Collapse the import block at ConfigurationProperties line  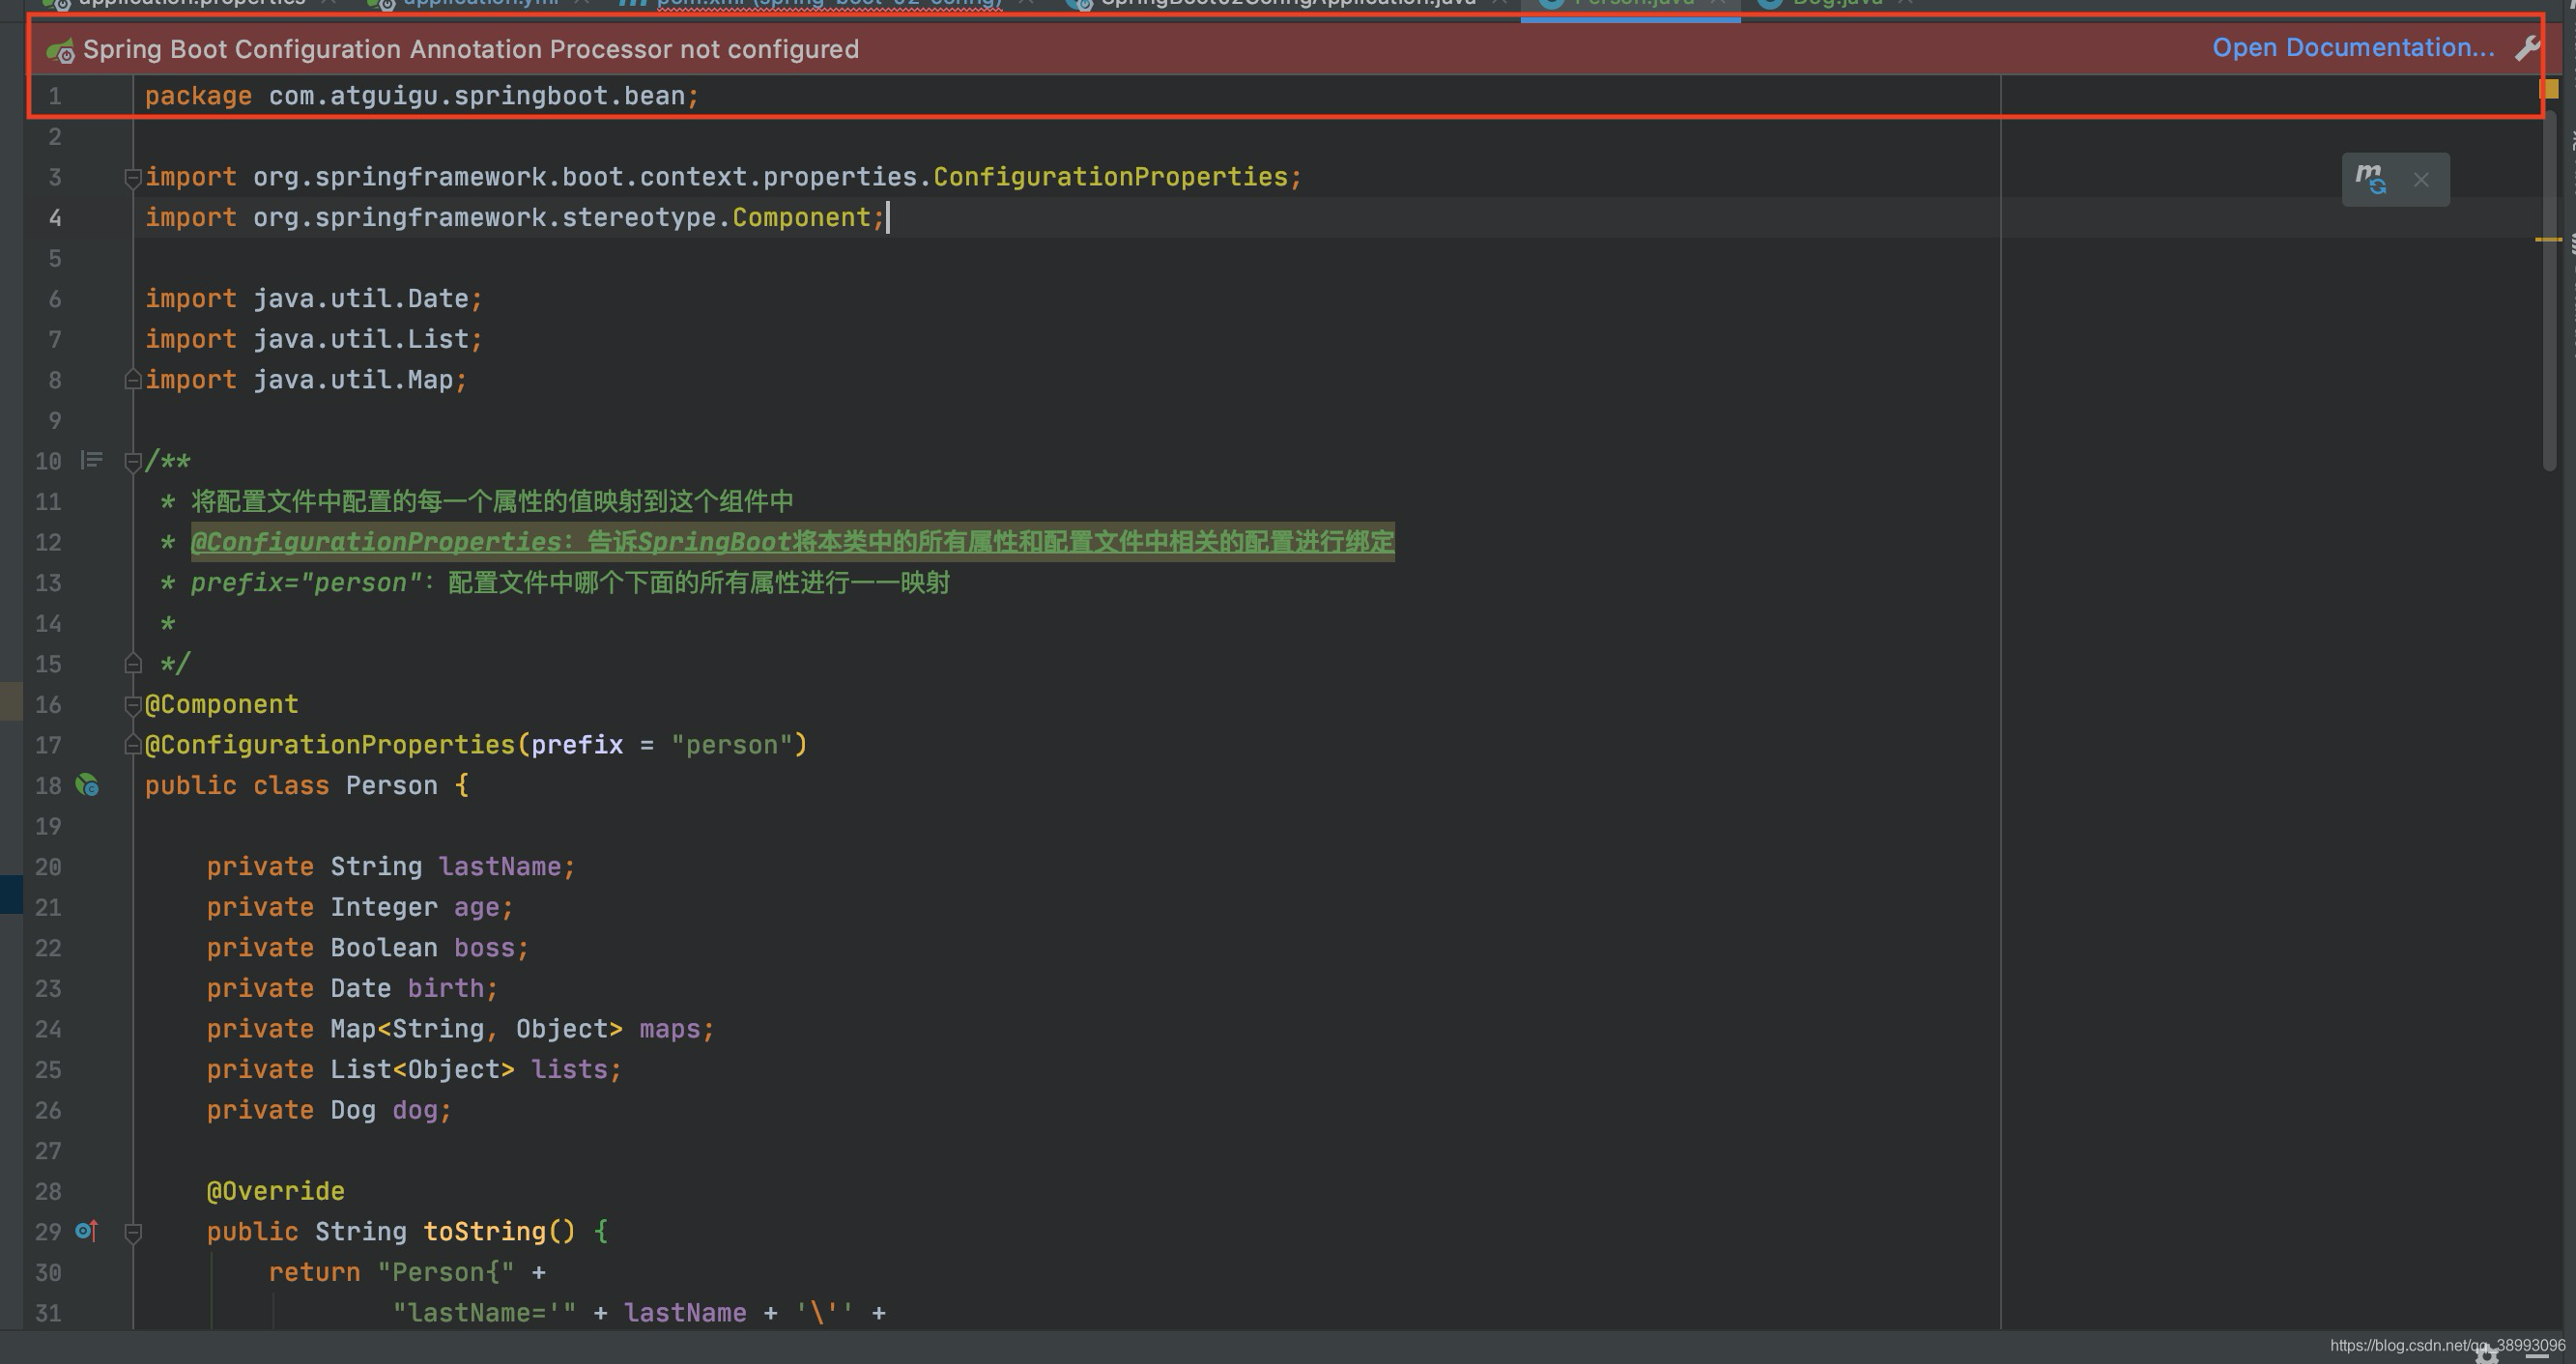tap(132, 177)
